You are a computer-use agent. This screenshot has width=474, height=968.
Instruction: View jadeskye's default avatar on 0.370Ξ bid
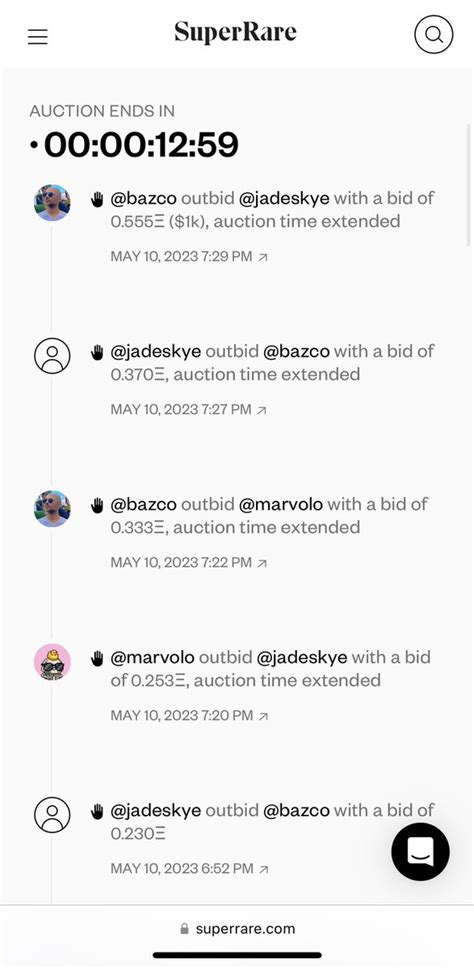click(52, 356)
